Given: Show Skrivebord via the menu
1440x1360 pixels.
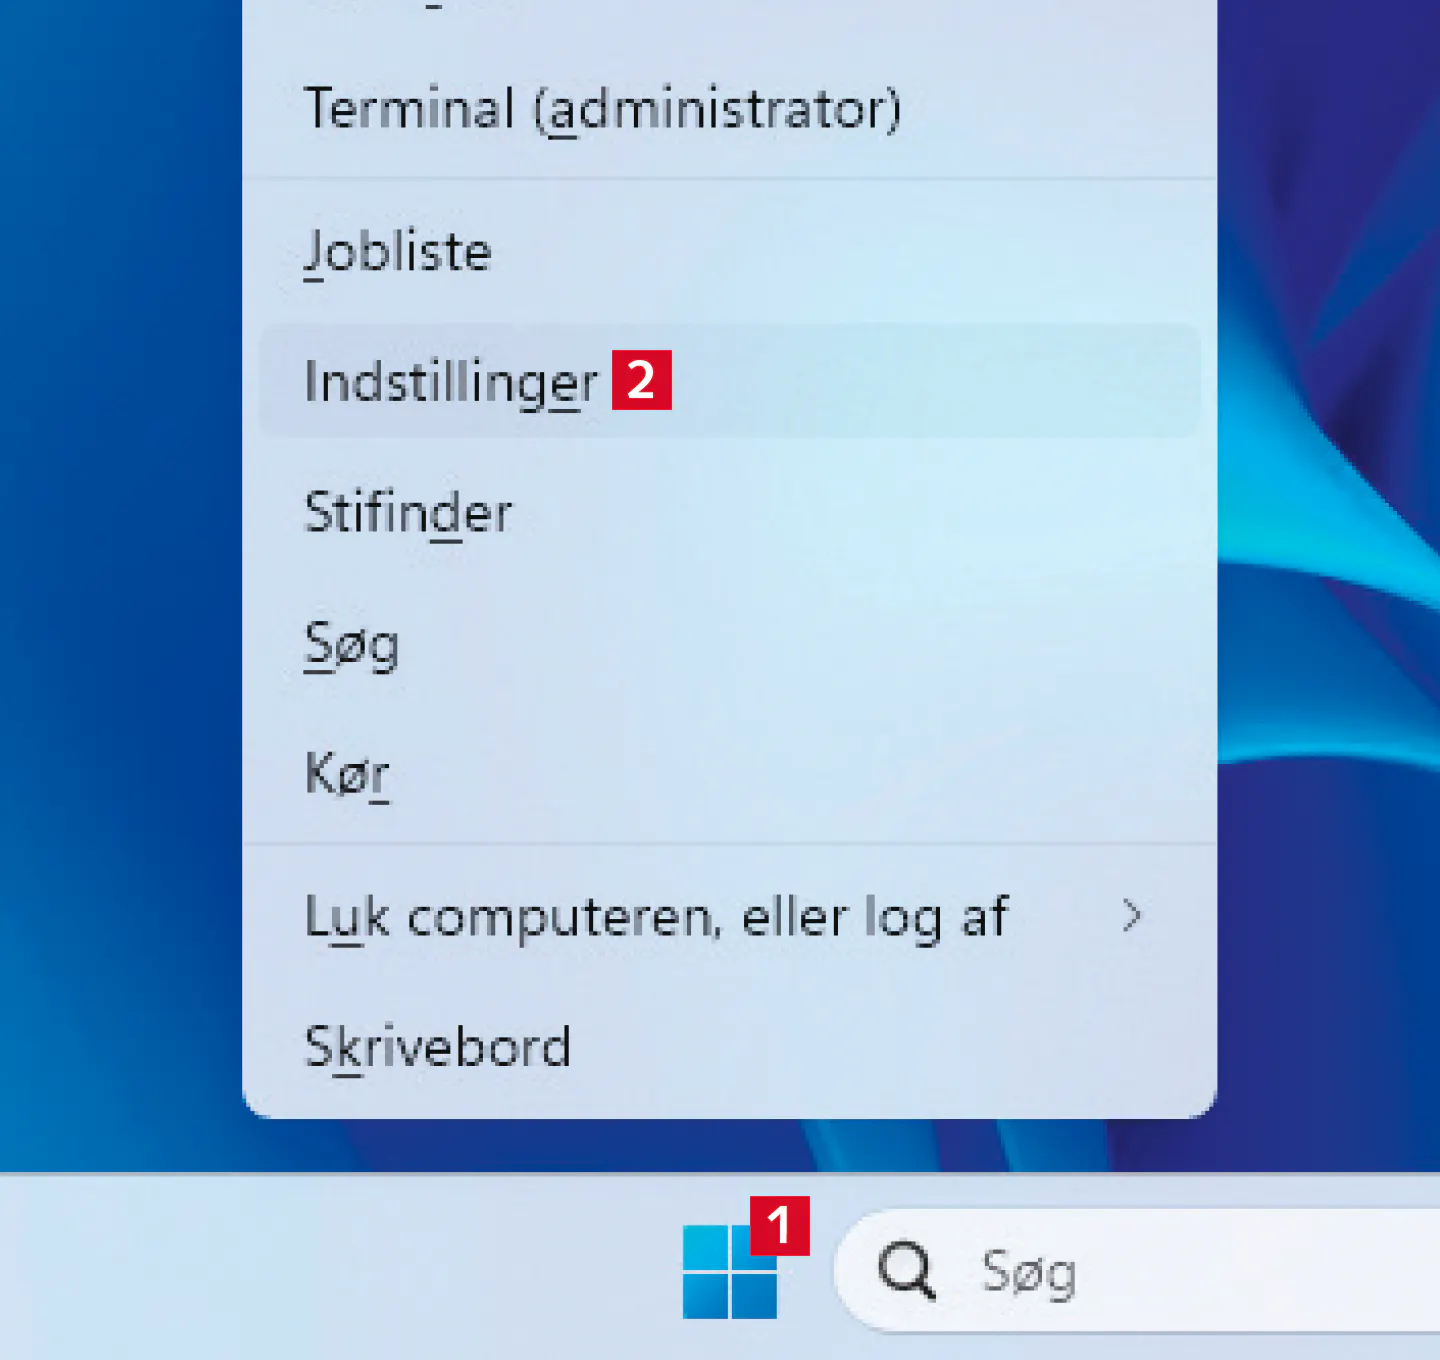Looking at the screenshot, I should tap(438, 1047).
